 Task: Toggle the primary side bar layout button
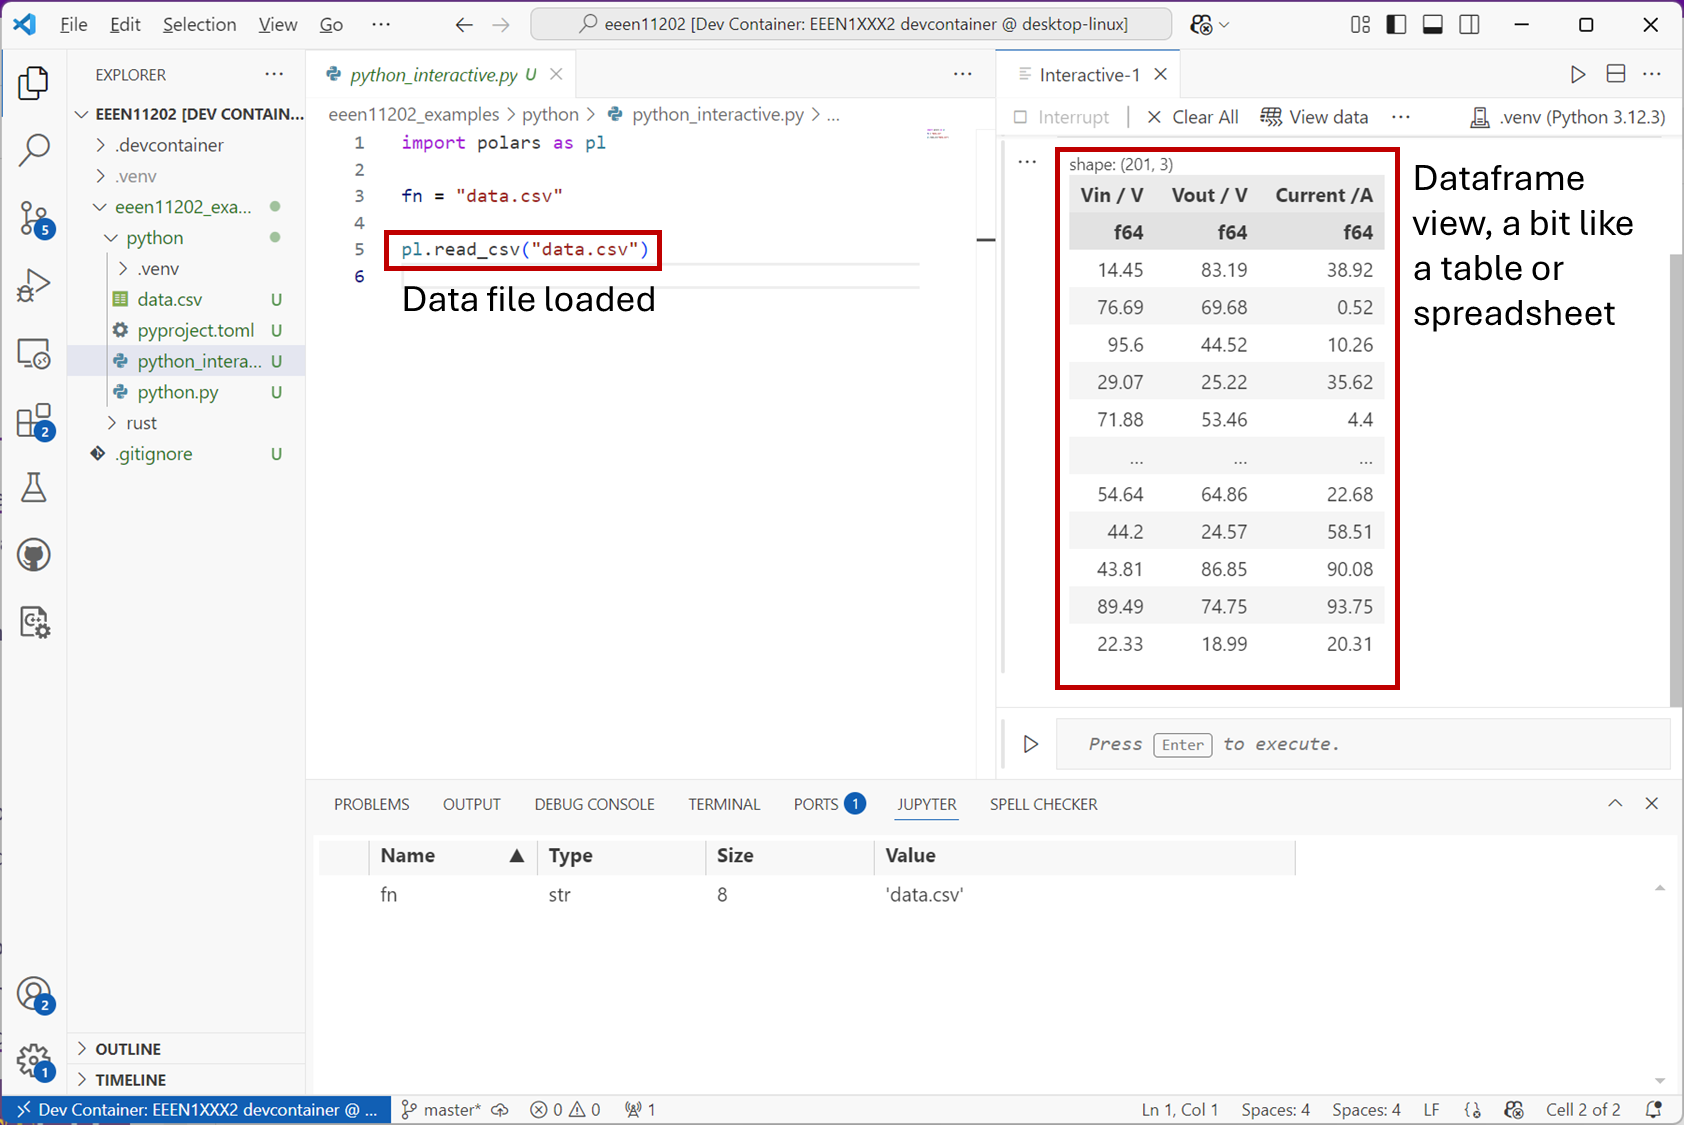(1396, 24)
